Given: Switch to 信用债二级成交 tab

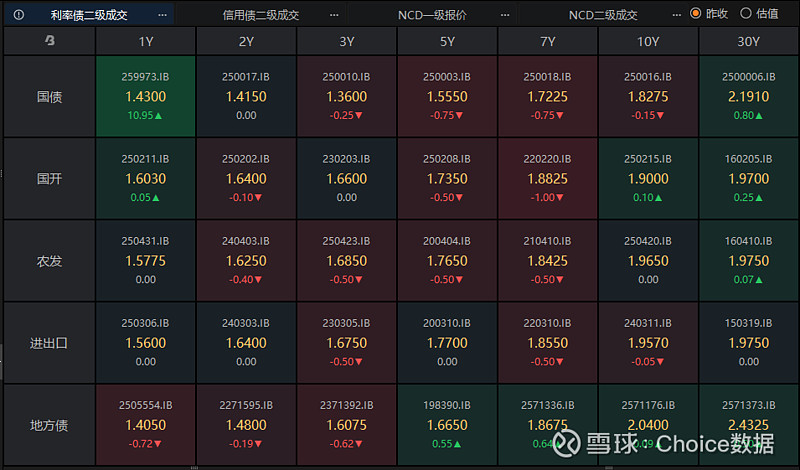Looking at the screenshot, I should 261,15.
